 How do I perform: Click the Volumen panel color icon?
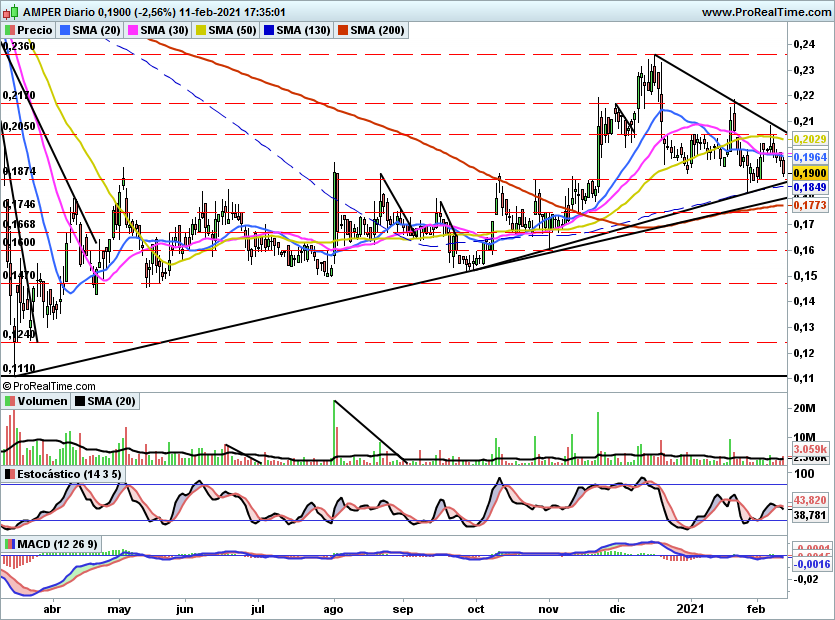point(9,401)
